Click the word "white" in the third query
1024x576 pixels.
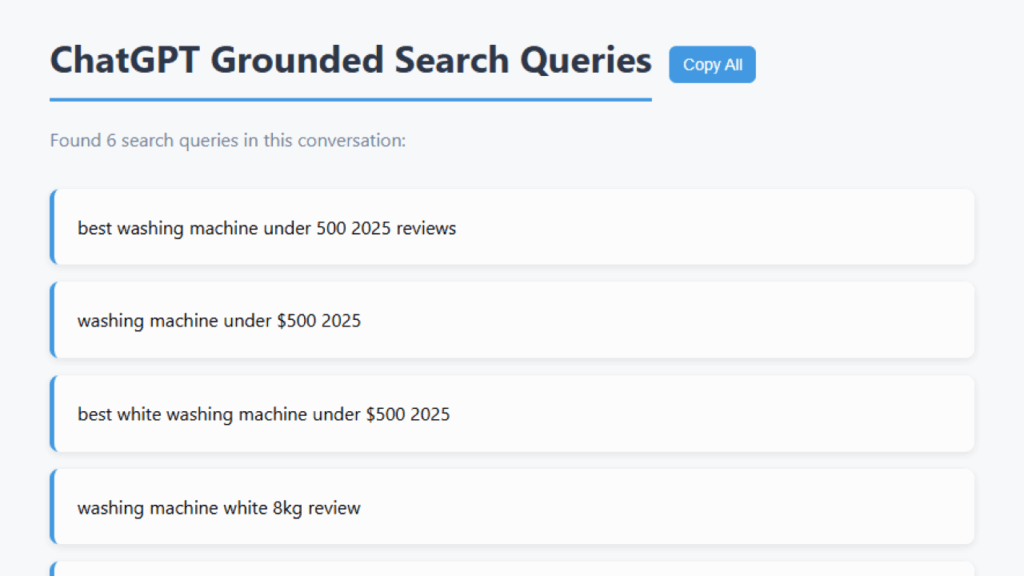click(x=139, y=414)
